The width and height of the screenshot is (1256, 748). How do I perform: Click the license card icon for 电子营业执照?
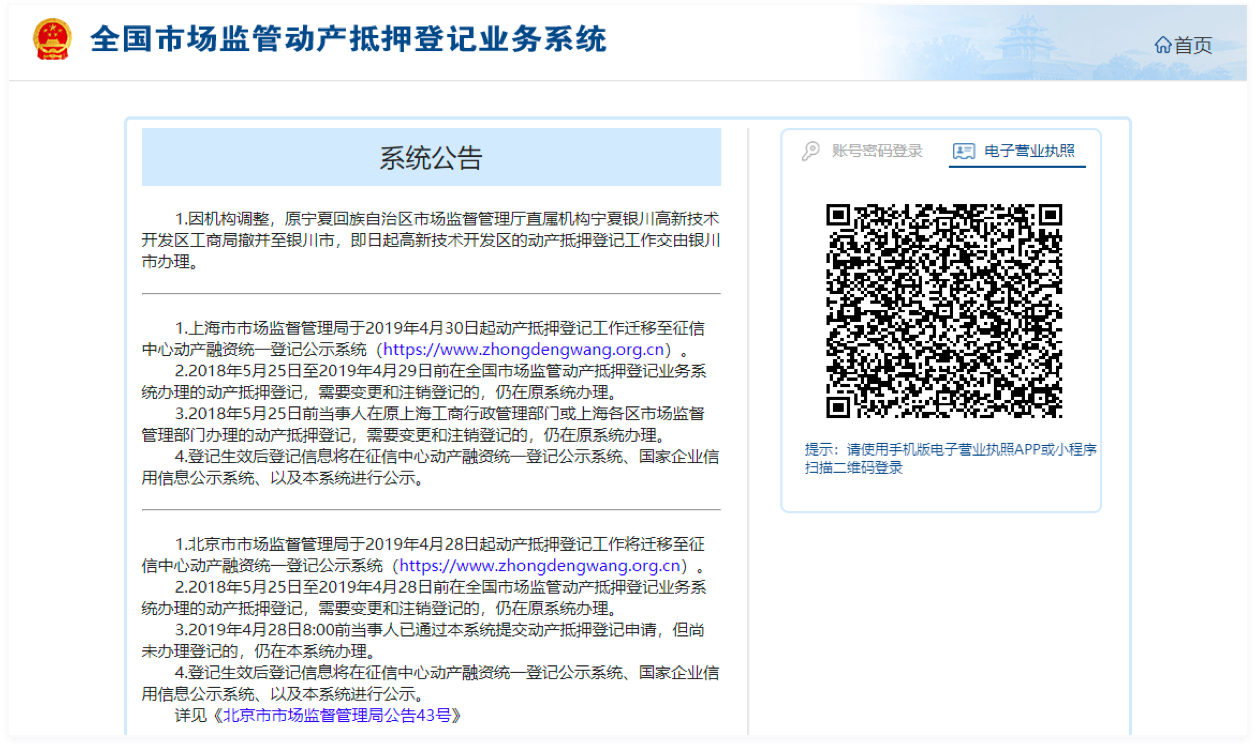tap(963, 151)
